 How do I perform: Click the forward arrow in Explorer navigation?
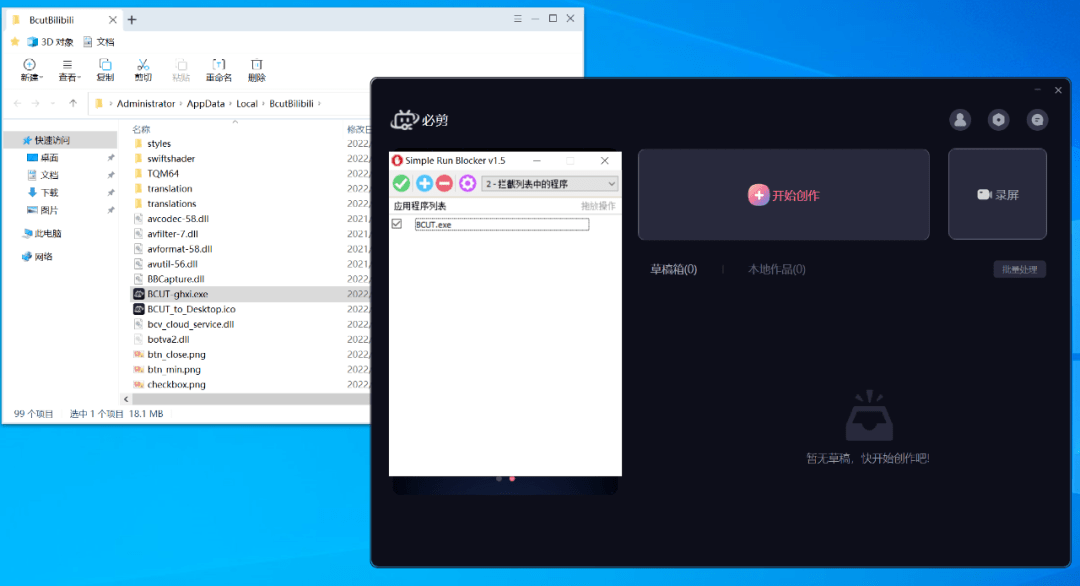pyautogui.click(x=35, y=103)
